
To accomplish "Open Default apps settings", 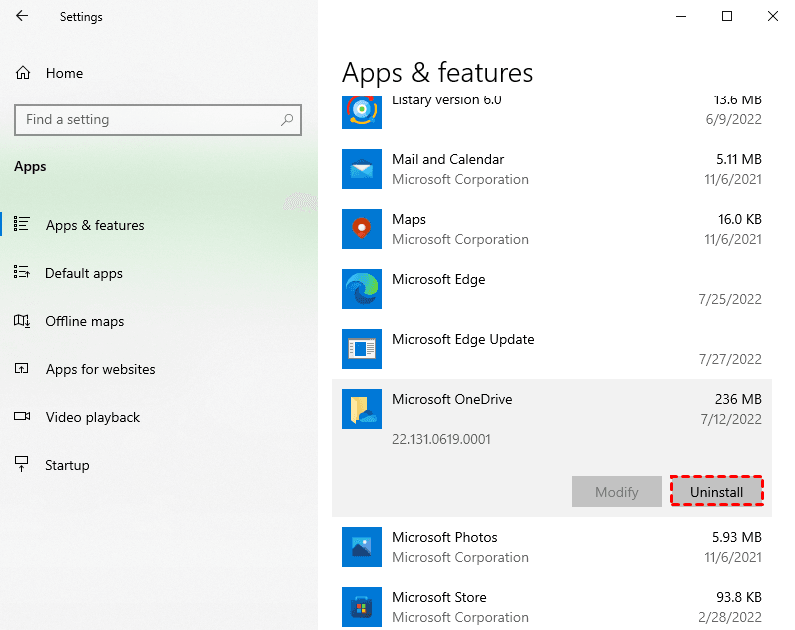I will coord(84,273).
